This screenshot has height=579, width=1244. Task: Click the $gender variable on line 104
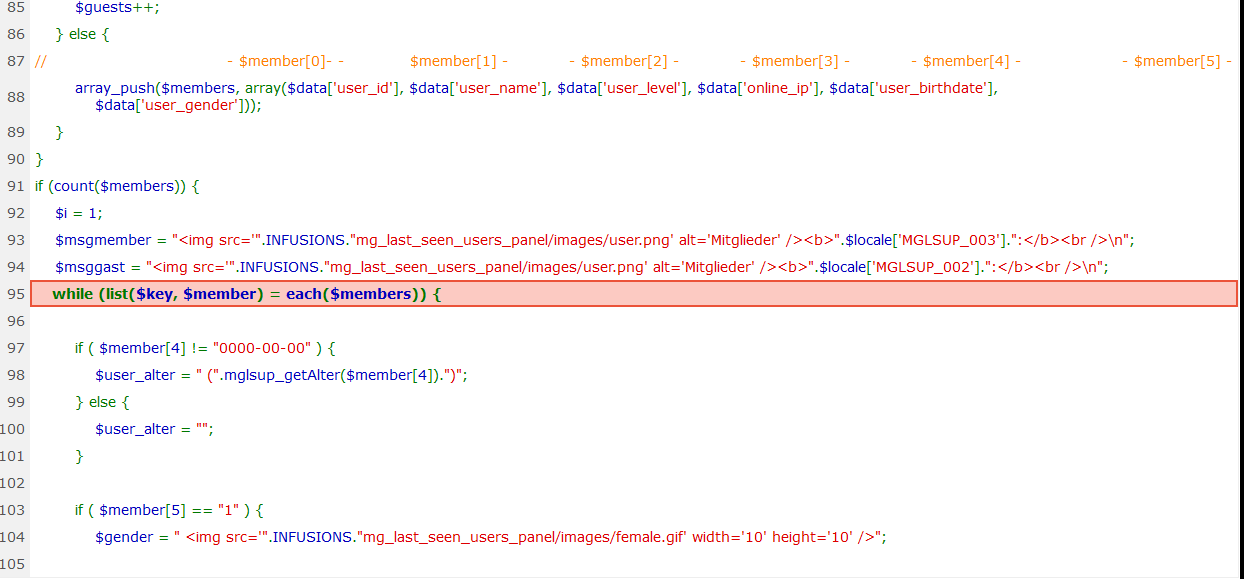point(125,537)
